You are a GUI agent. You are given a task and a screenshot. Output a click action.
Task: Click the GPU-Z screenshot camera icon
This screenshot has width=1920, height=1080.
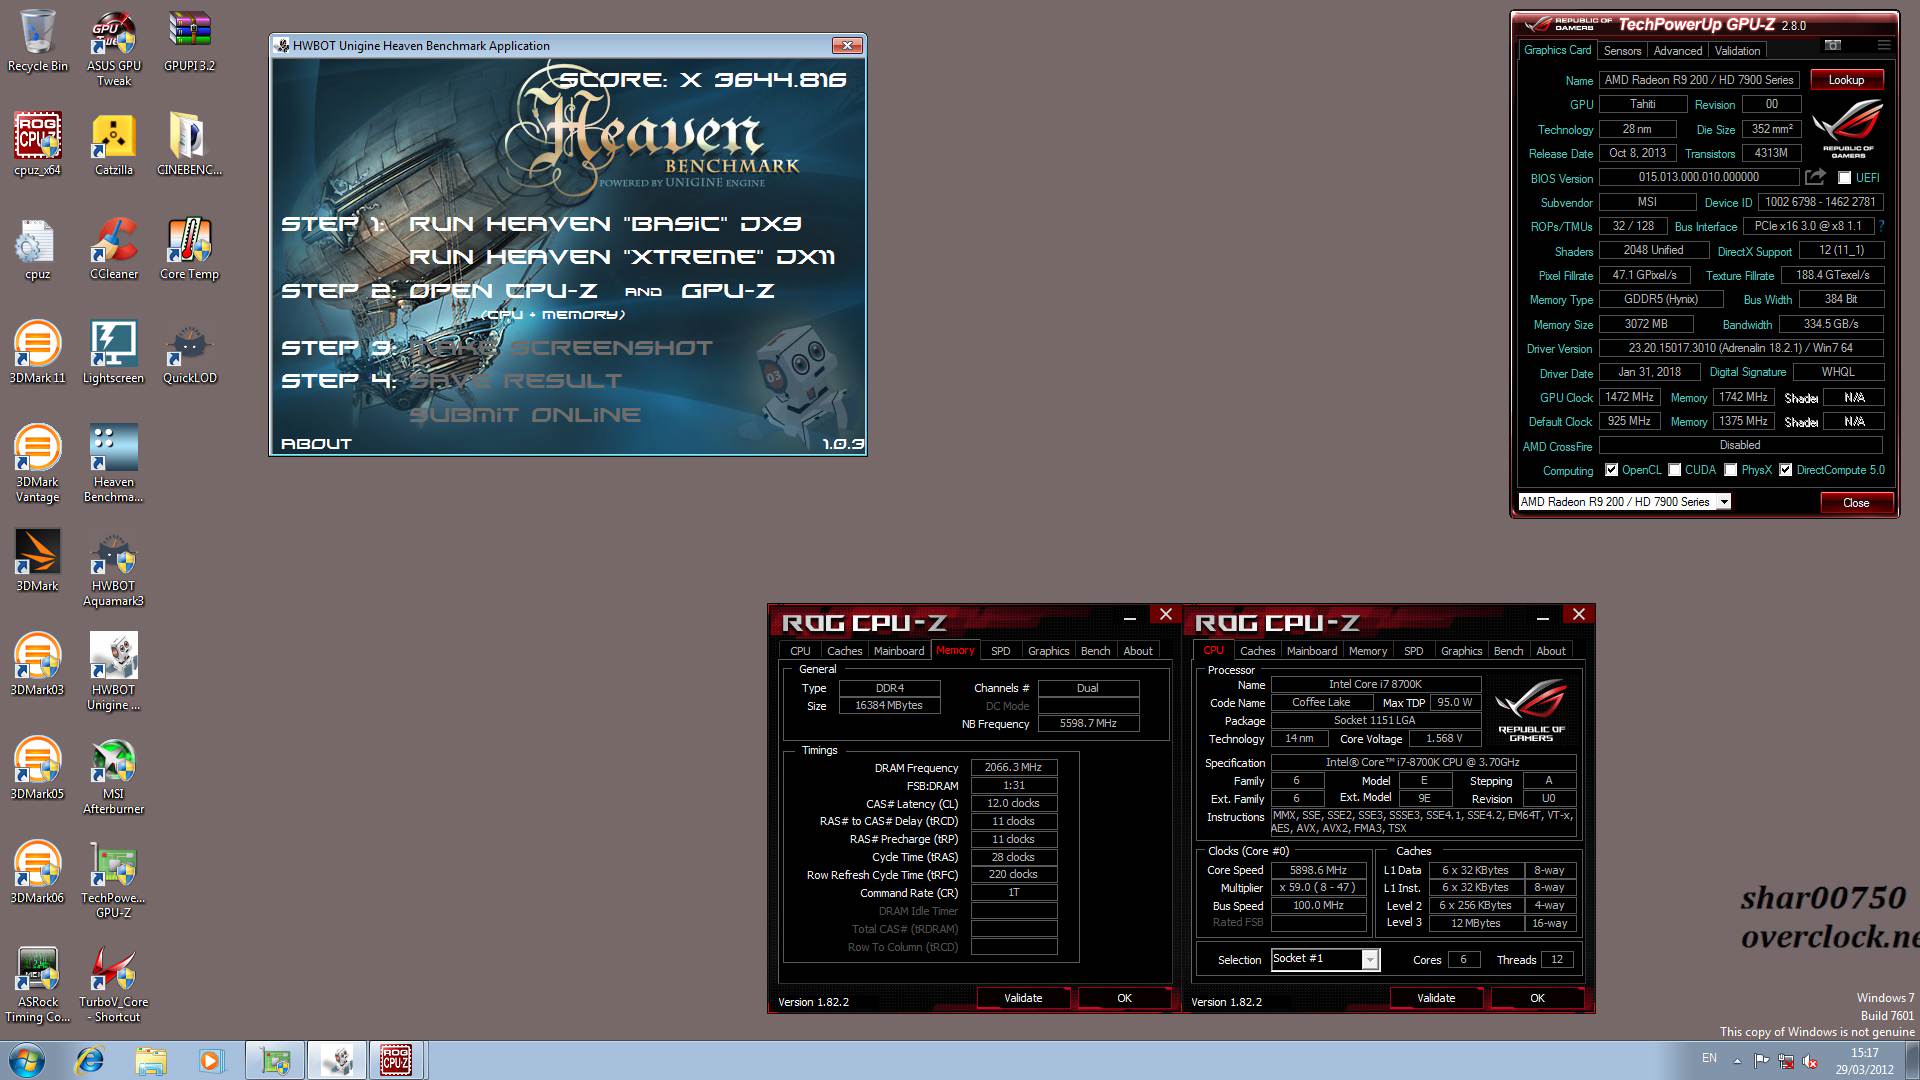click(x=1832, y=46)
